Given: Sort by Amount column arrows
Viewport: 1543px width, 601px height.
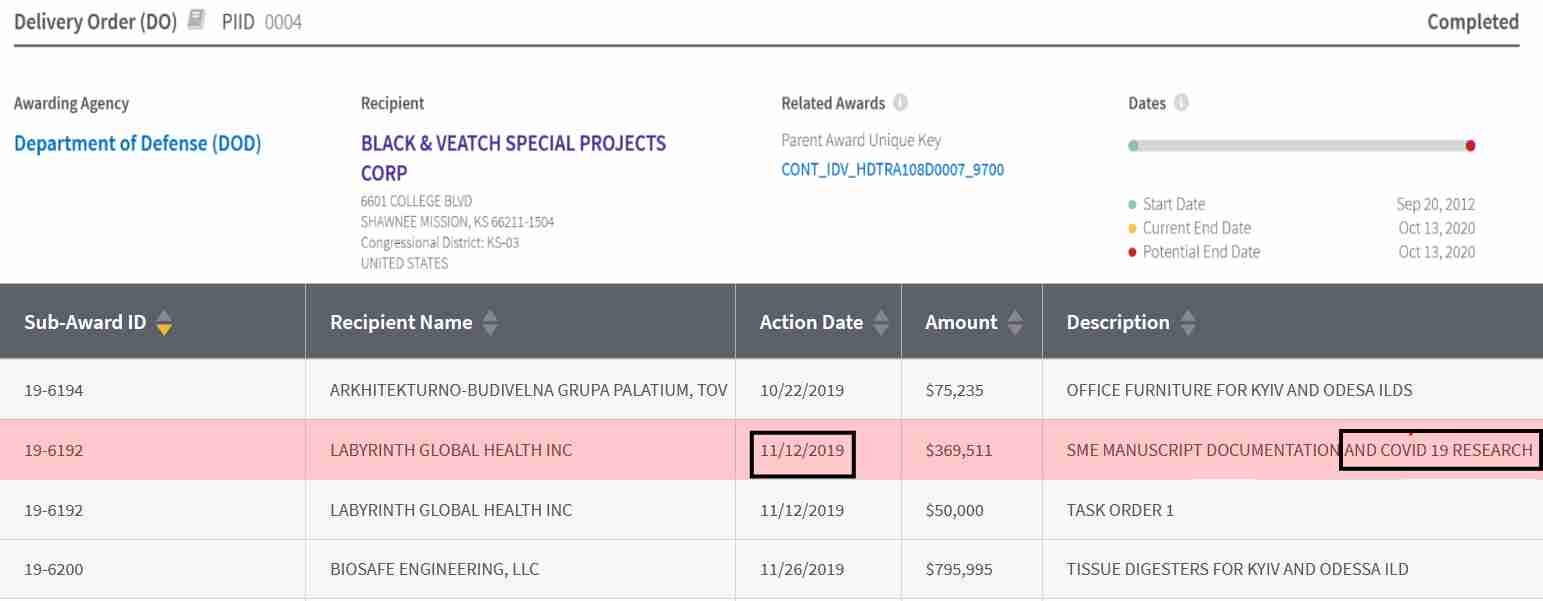Looking at the screenshot, I should point(1015,322).
